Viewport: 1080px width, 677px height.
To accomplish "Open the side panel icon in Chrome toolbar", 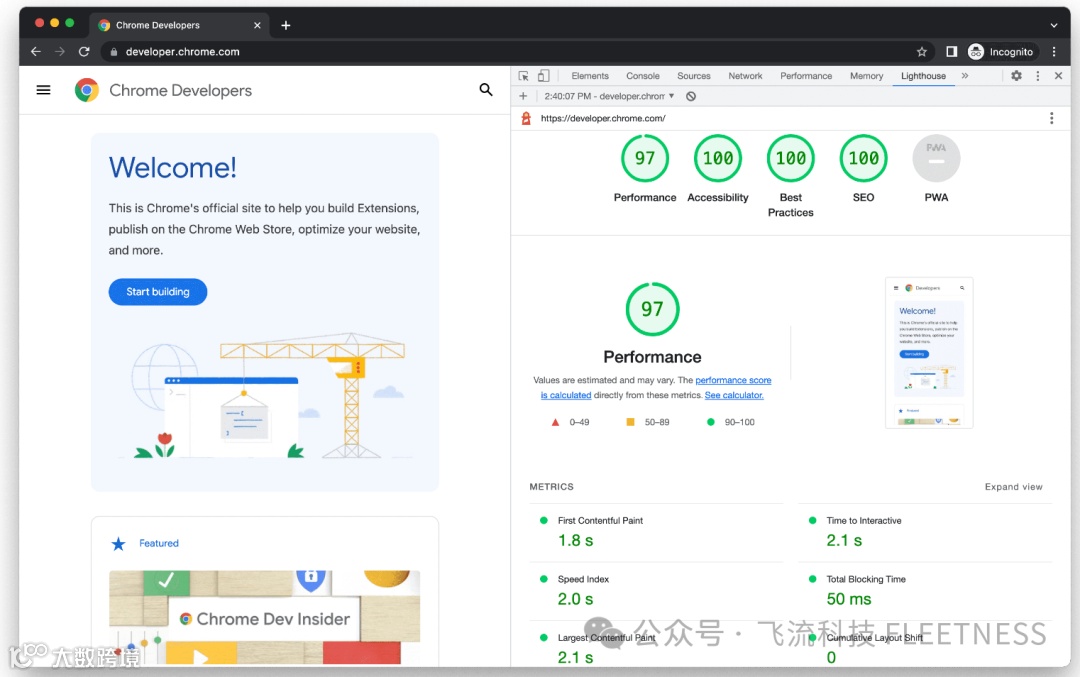I will (951, 52).
